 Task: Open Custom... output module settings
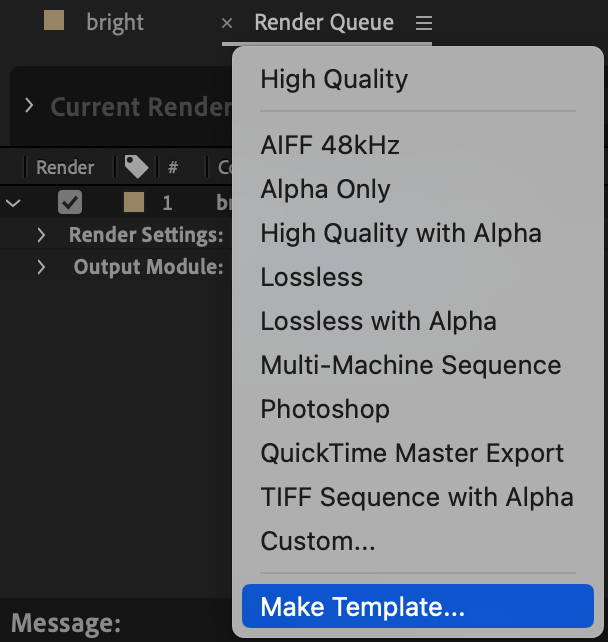318,541
